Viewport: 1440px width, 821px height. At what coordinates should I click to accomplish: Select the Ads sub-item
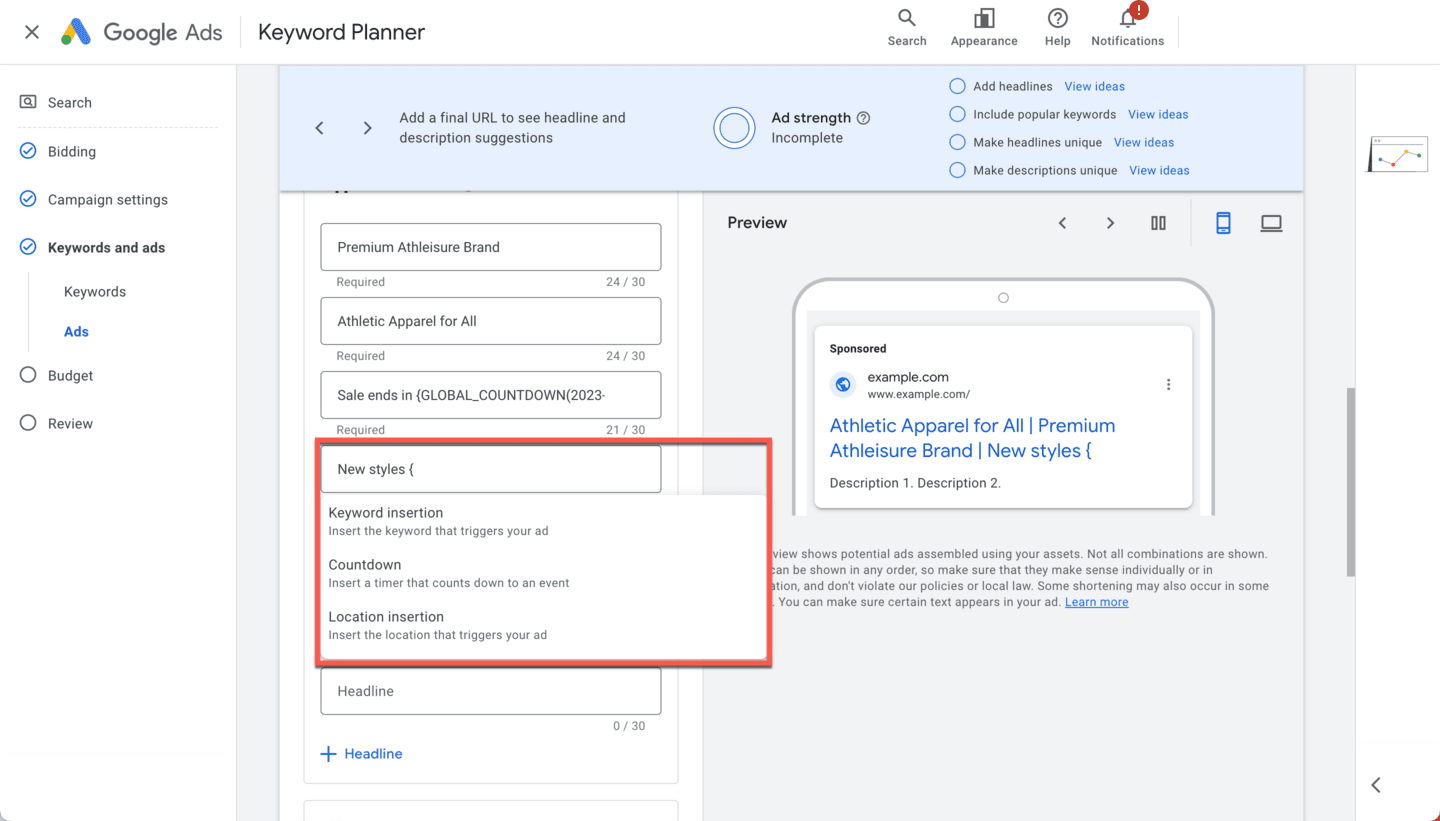click(76, 332)
